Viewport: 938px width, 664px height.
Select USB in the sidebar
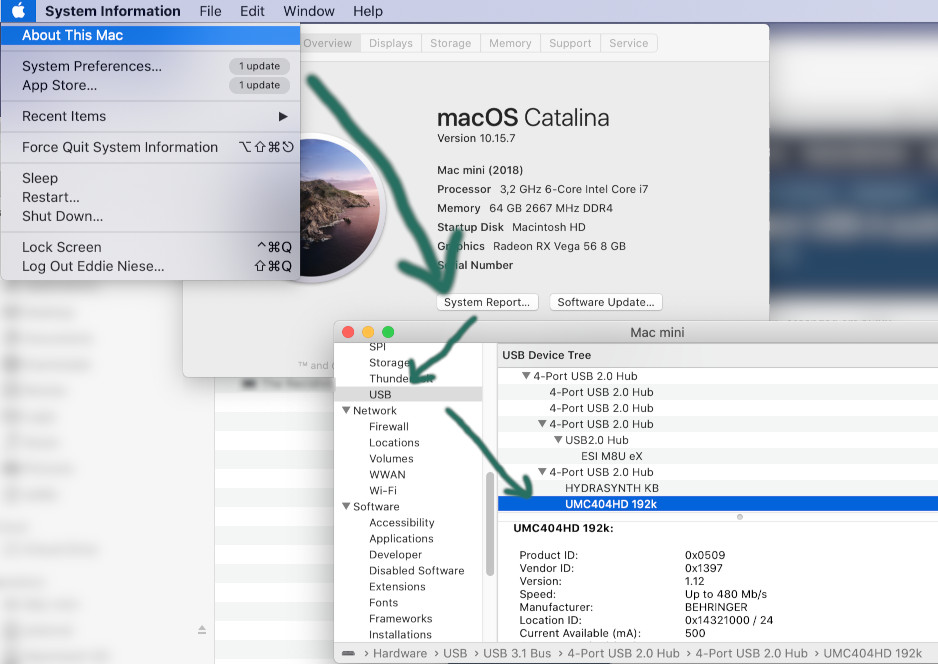pyautogui.click(x=408, y=395)
